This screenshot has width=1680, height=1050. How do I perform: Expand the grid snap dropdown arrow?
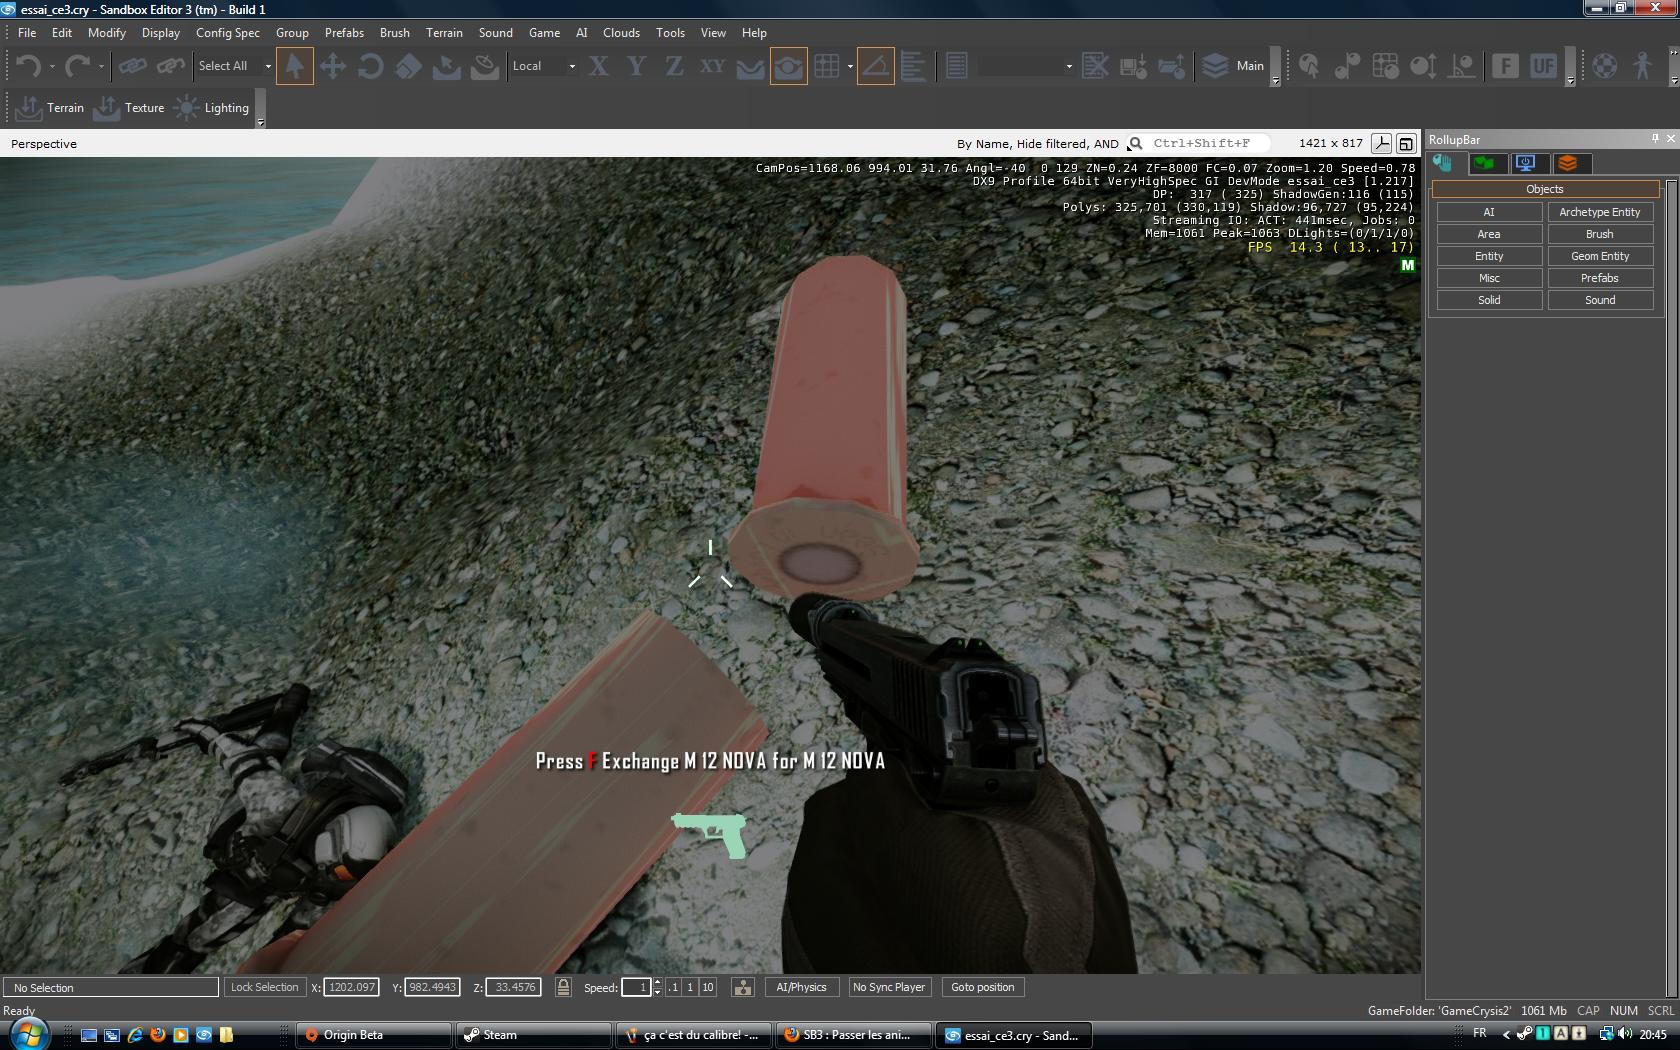(x=850, y=66)
